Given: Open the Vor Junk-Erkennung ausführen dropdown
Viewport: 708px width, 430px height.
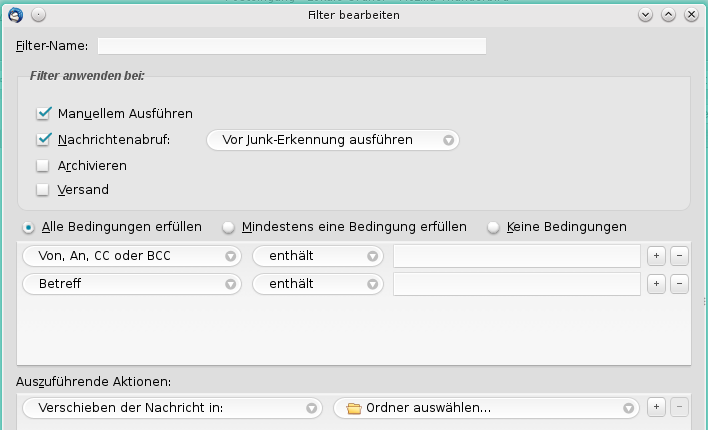Looking at the screenshot, I should coord(332,140).
